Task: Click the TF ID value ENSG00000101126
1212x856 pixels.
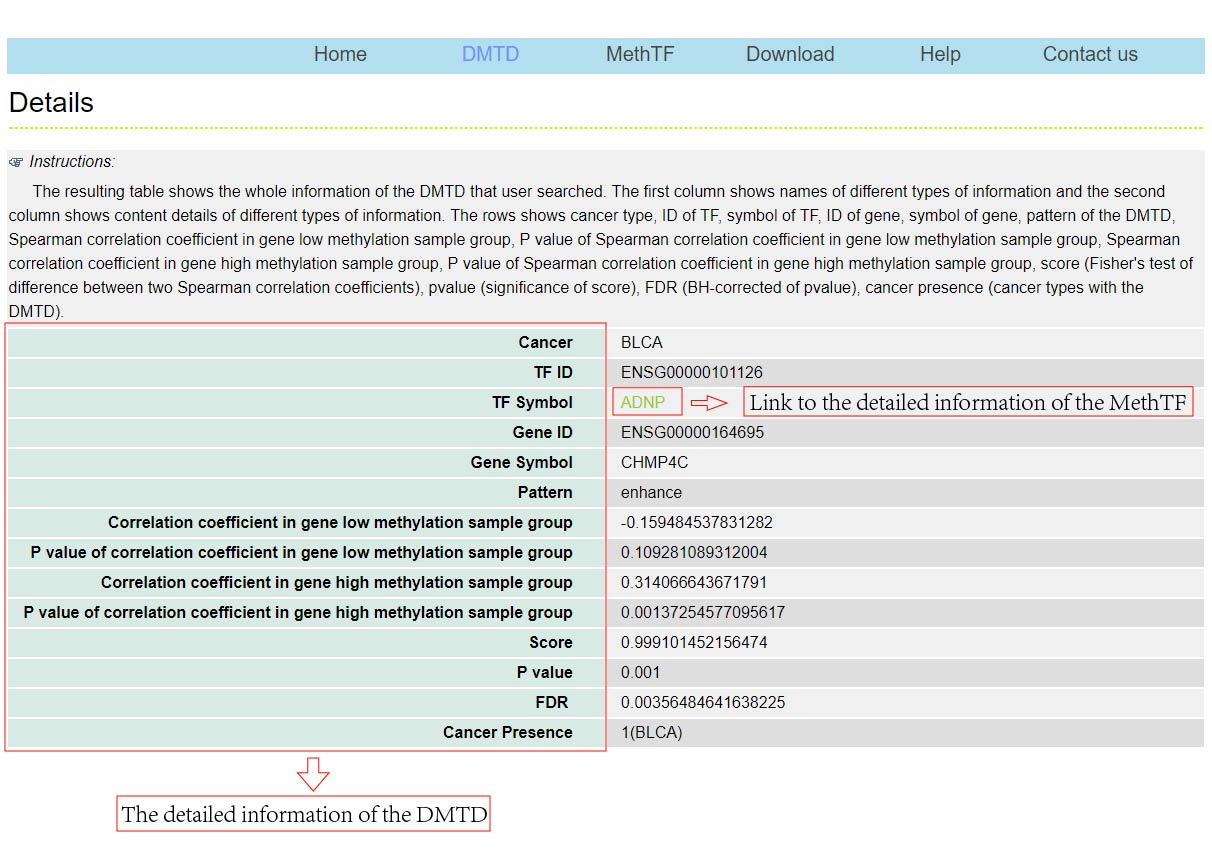Action: point(691,373)
